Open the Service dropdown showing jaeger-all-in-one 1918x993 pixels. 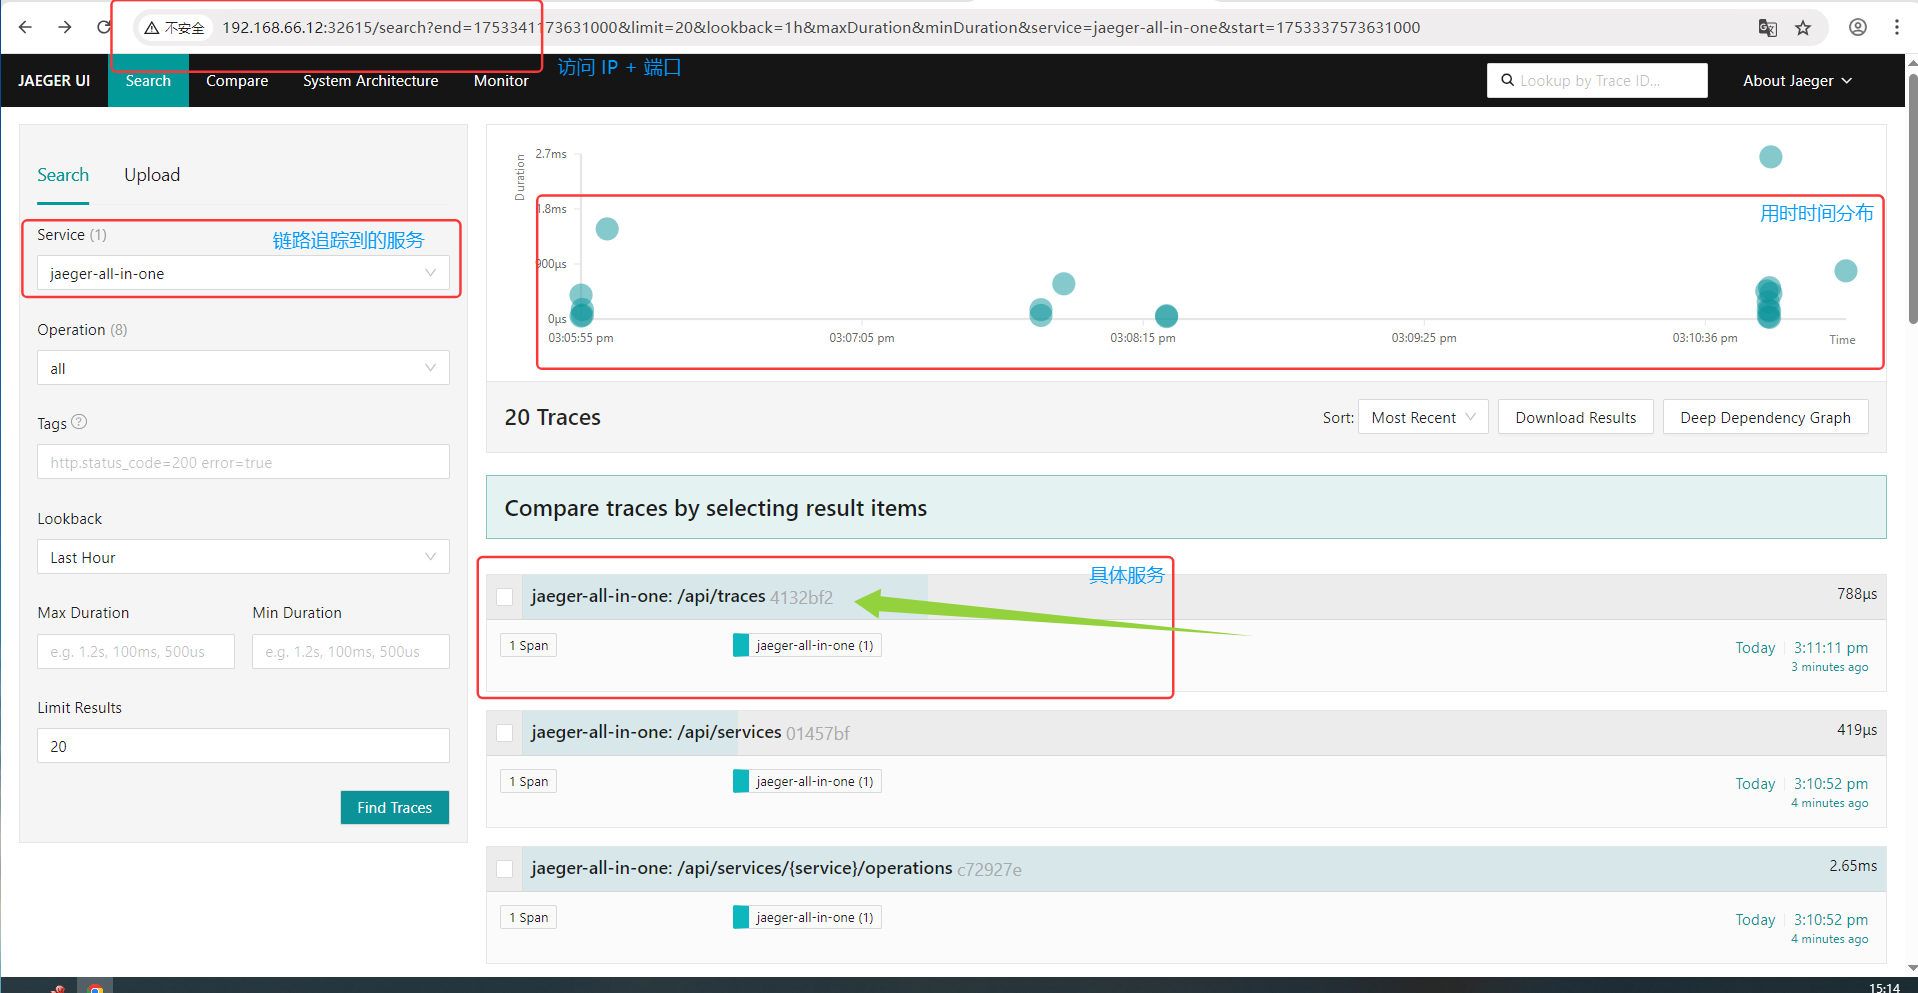[x=243, y=273]
